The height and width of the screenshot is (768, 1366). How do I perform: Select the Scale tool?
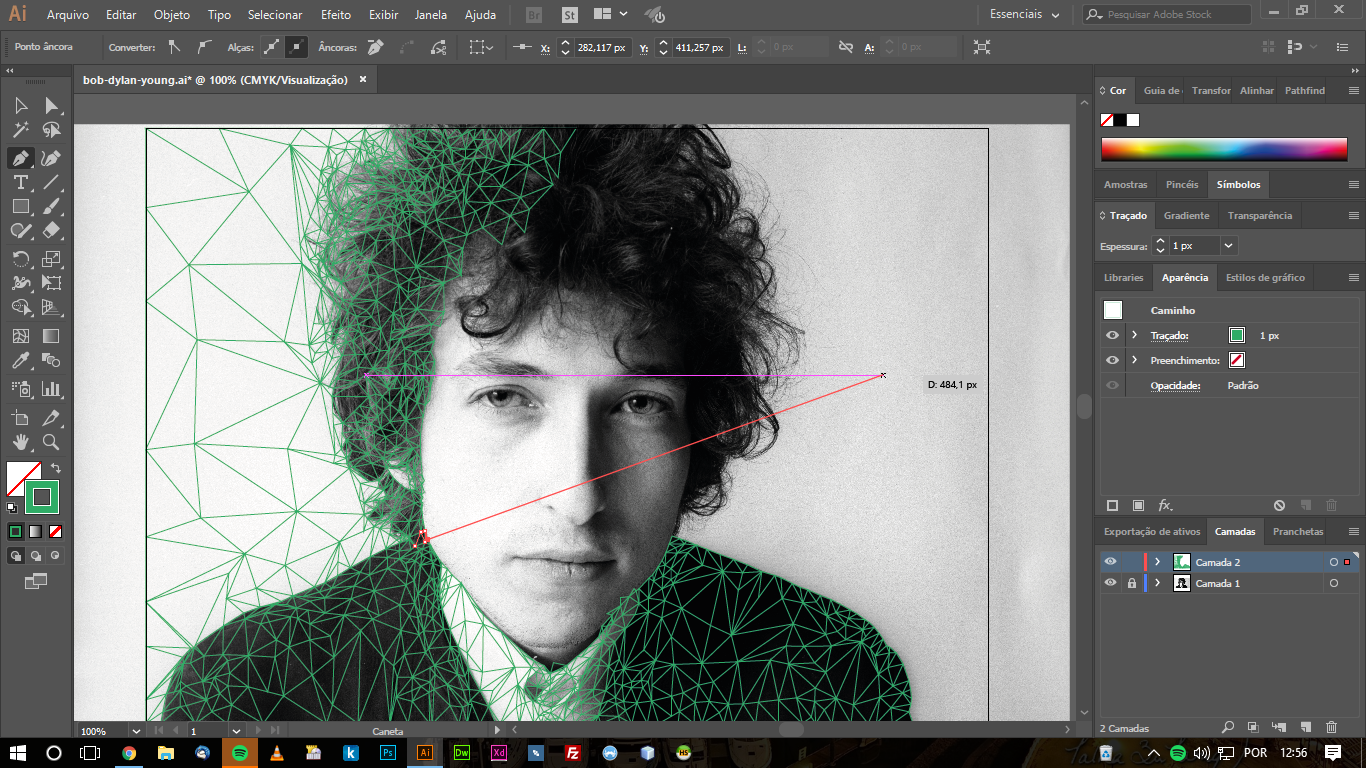51,259
